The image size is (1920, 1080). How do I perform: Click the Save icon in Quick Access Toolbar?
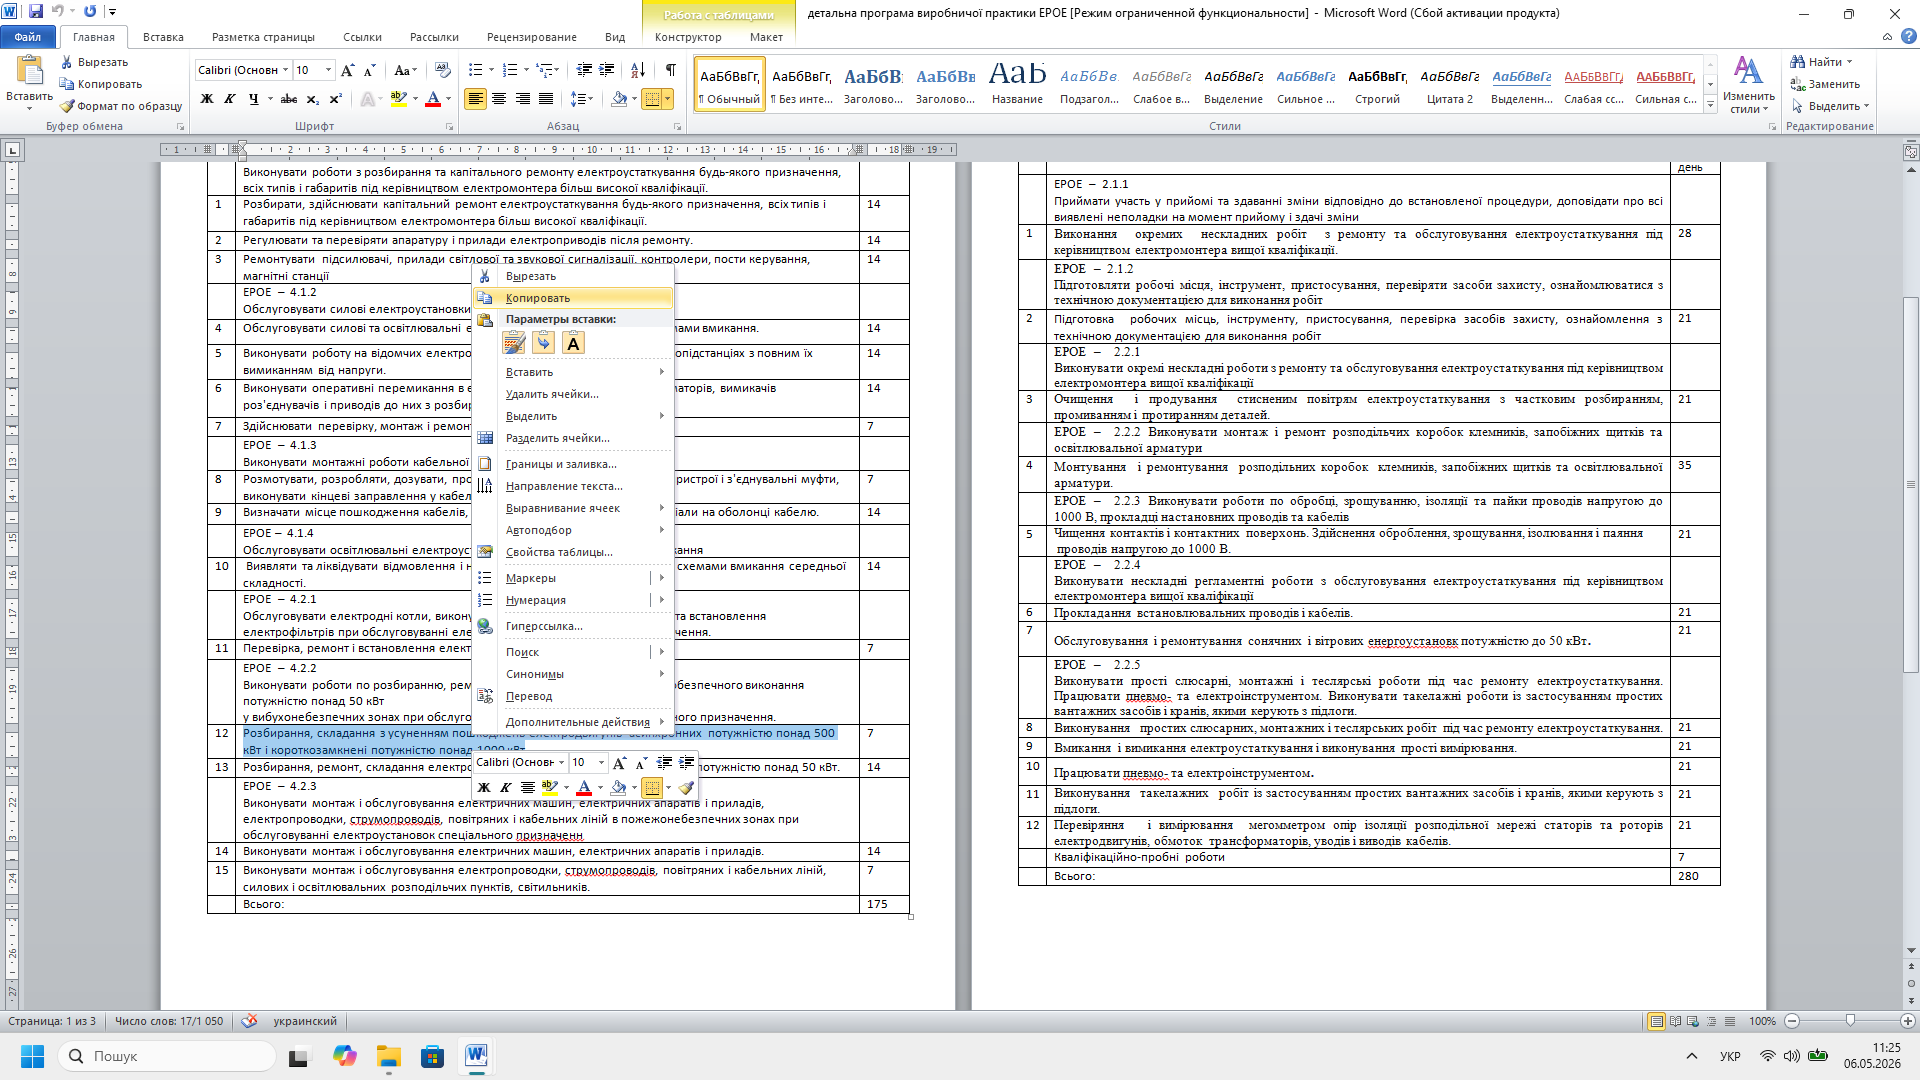tap(36, 12)
